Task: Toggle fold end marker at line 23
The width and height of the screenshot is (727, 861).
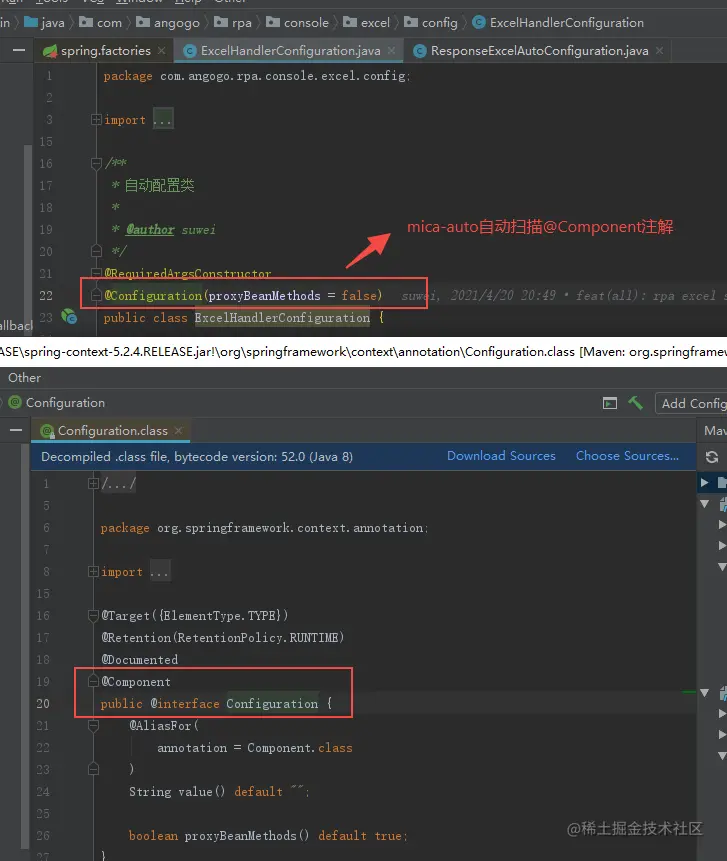Action: [93, 769]
